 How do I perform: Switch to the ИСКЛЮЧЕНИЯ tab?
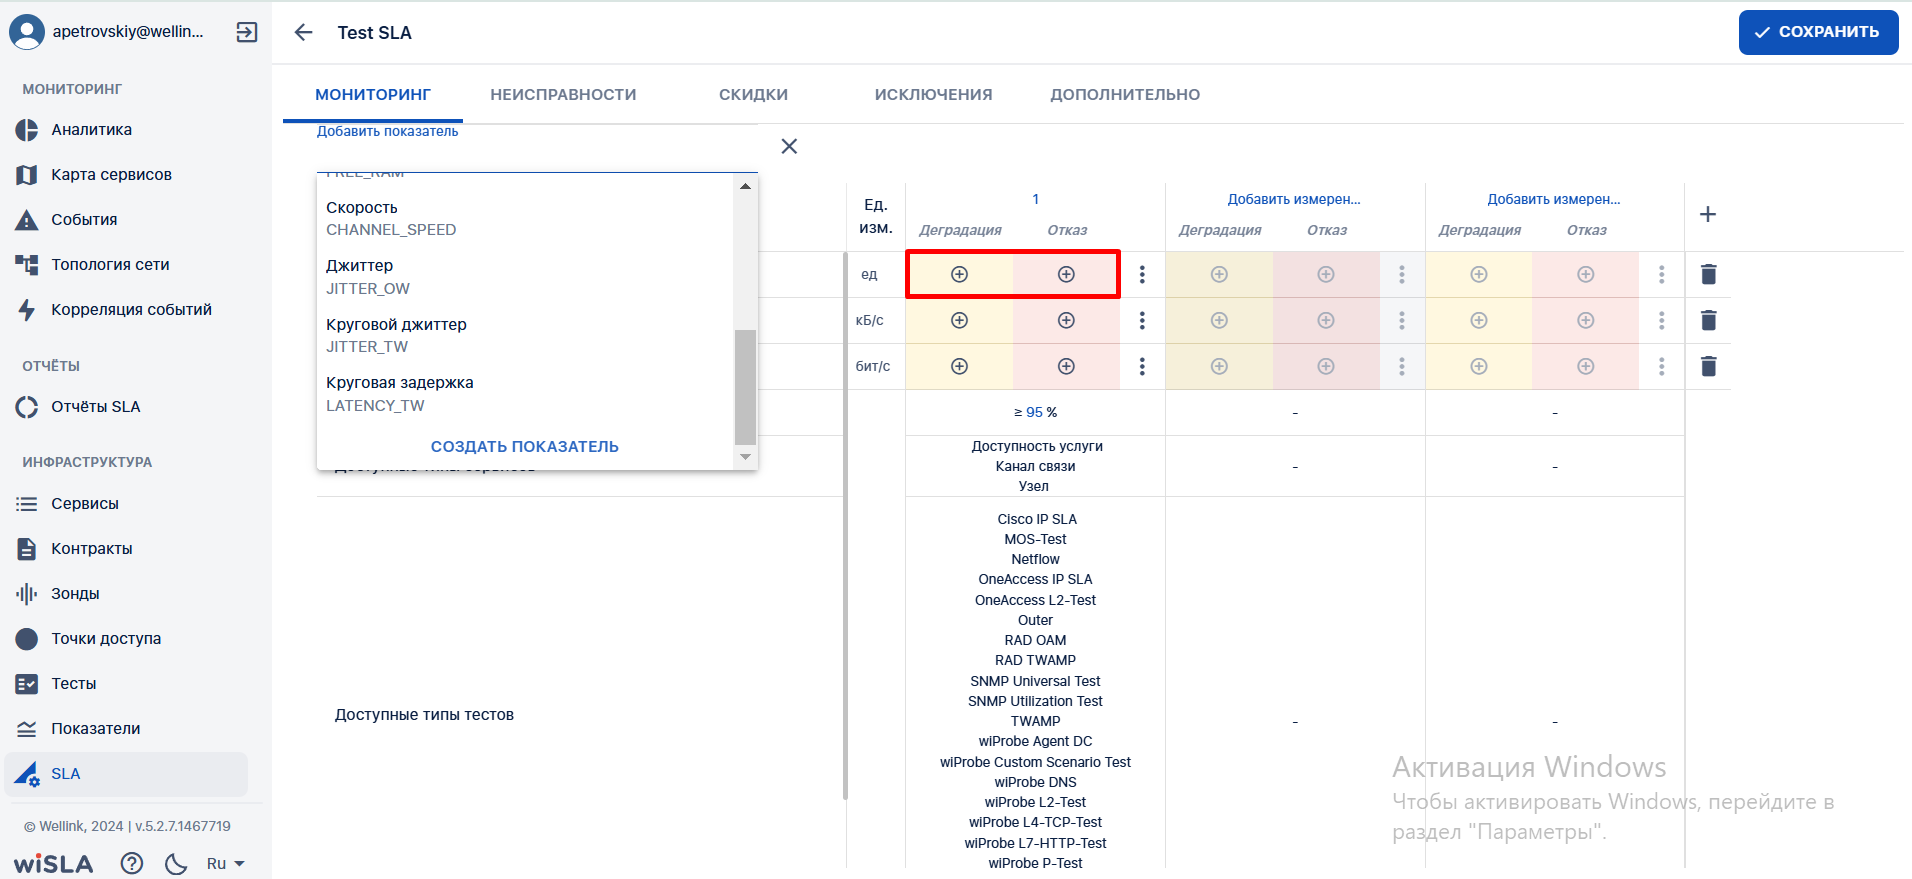click(x=933, y=95)
